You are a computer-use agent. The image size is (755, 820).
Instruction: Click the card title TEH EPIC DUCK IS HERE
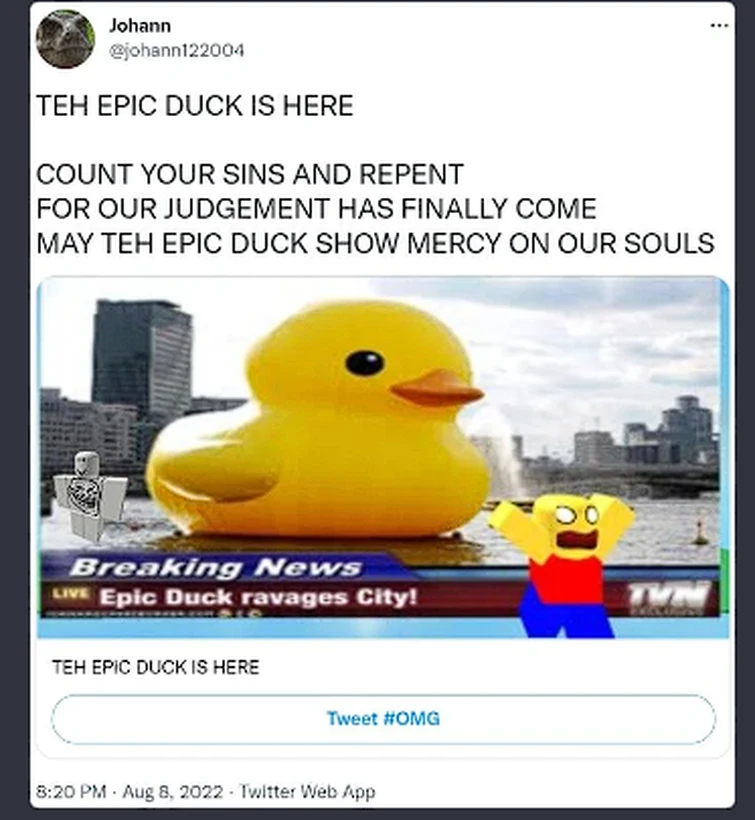pyautogui.click(x=156, y=667)
